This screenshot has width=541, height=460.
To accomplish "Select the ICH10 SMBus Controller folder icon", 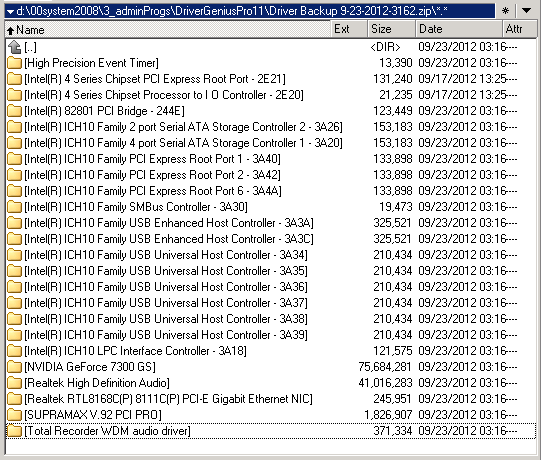I will tap(14, 207).
